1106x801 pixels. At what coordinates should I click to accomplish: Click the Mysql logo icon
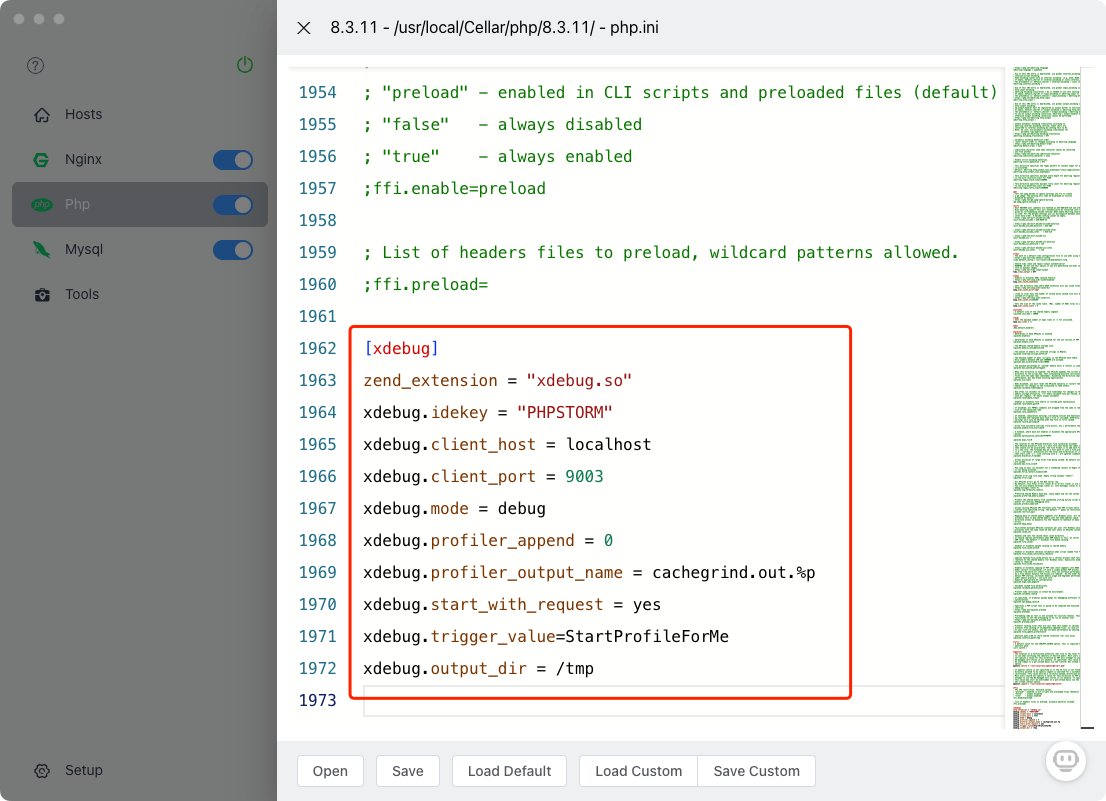(x=42, y=250)
